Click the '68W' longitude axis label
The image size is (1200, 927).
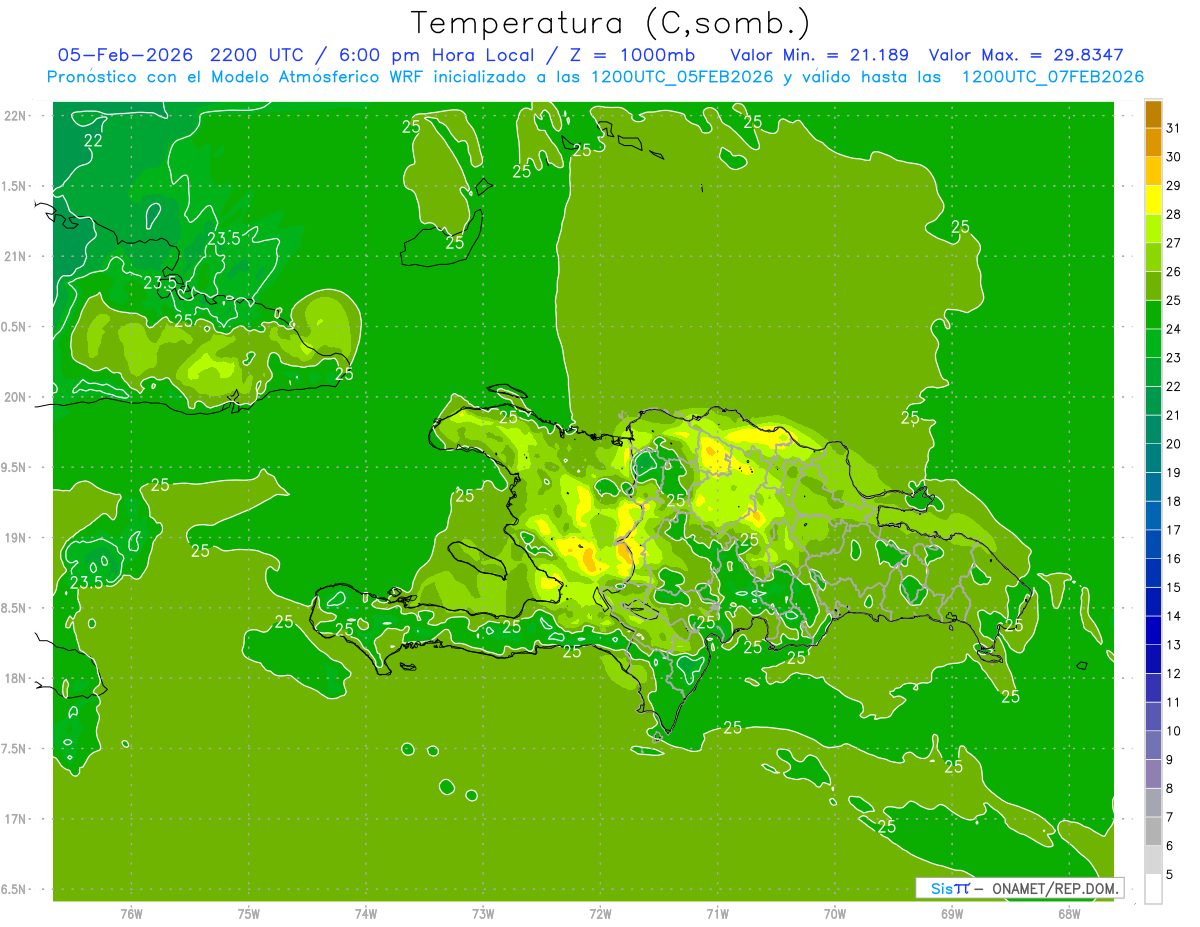1069,913
